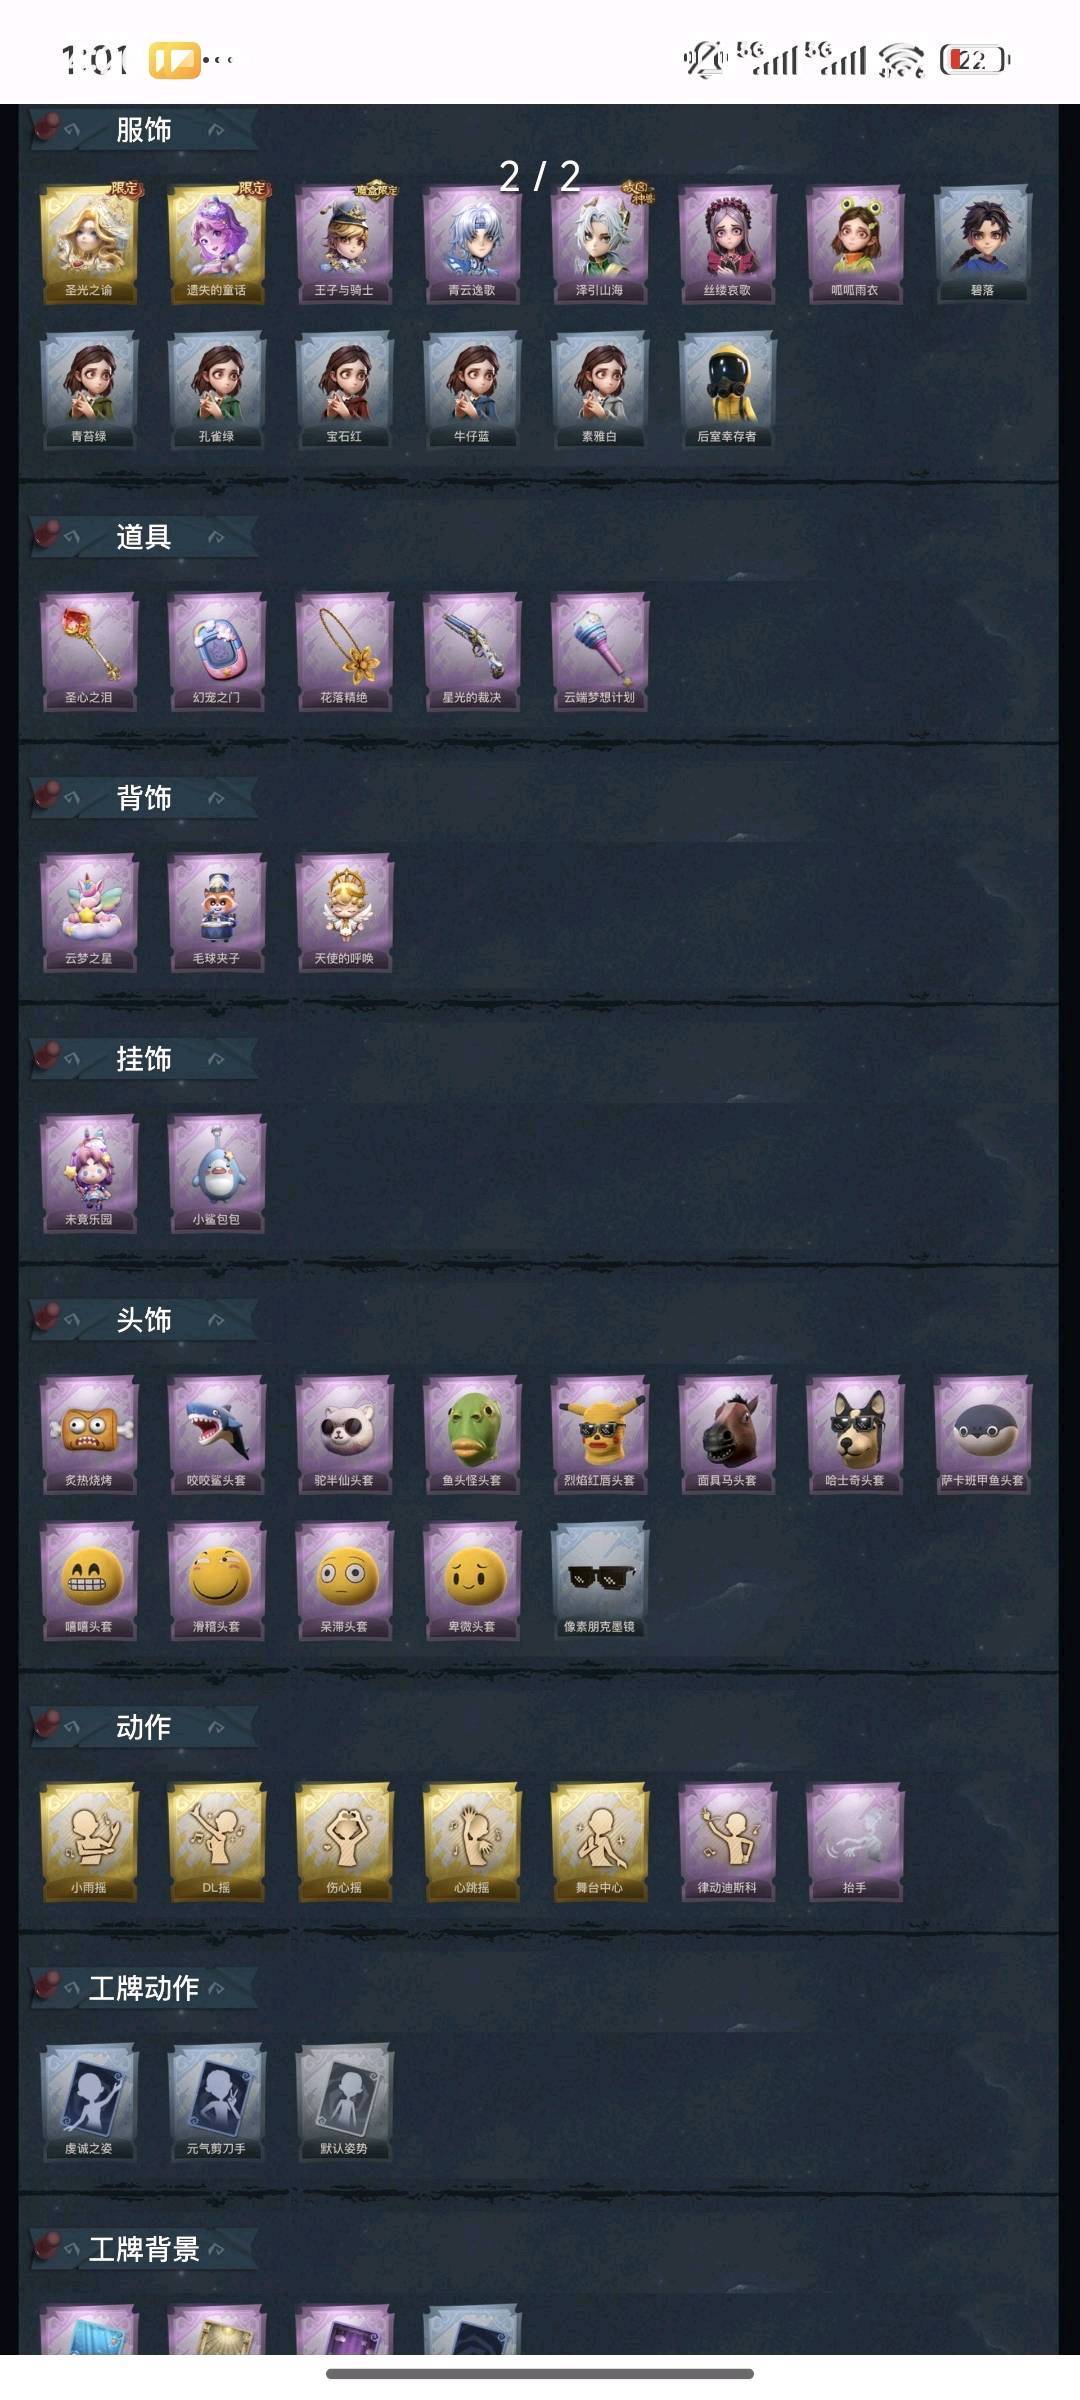This screenshot has width=1080, height=2400.
Task: Select the 小鲨包包 pendant
Action: coord(217,1173)
